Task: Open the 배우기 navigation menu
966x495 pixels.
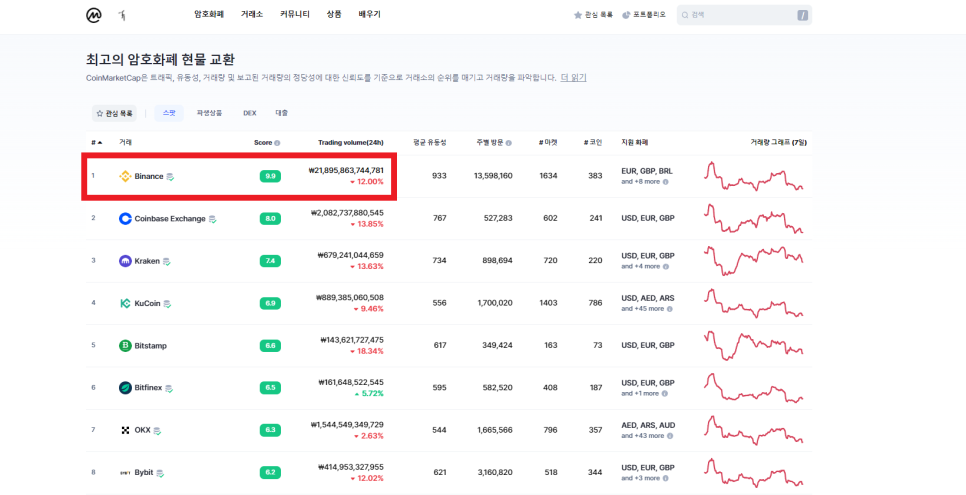Action: coord(370,14)
